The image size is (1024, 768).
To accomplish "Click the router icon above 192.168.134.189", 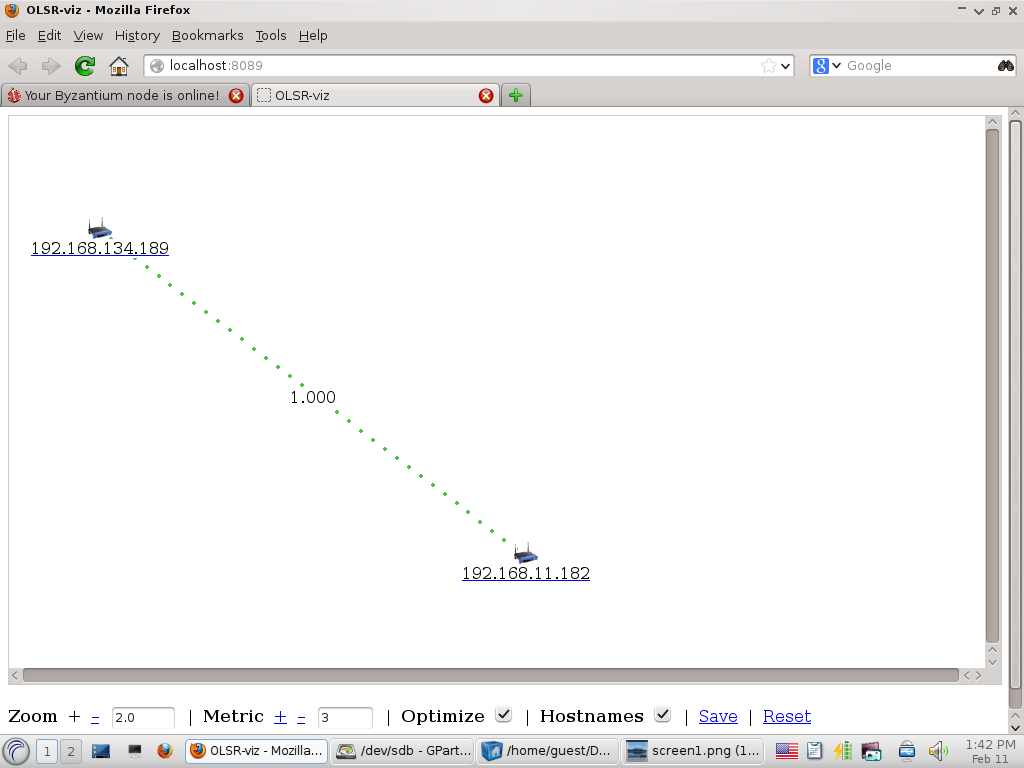I will click(99, 229).
